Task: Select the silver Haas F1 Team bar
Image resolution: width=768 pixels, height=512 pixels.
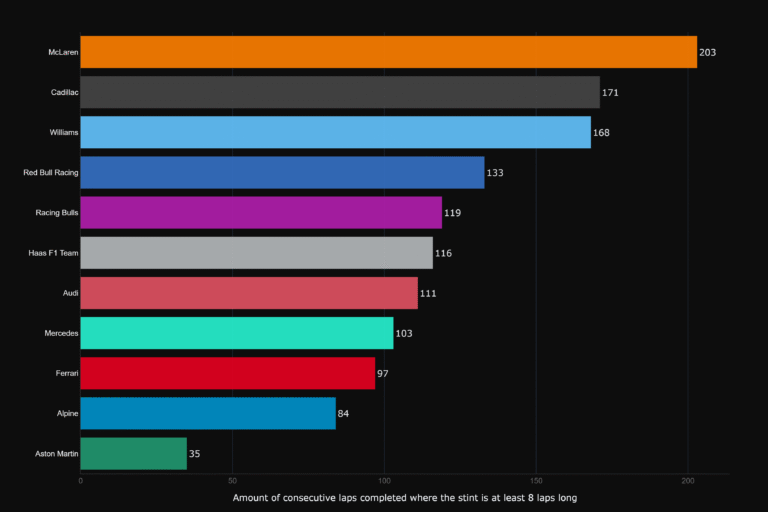Action: coord(256,253)
